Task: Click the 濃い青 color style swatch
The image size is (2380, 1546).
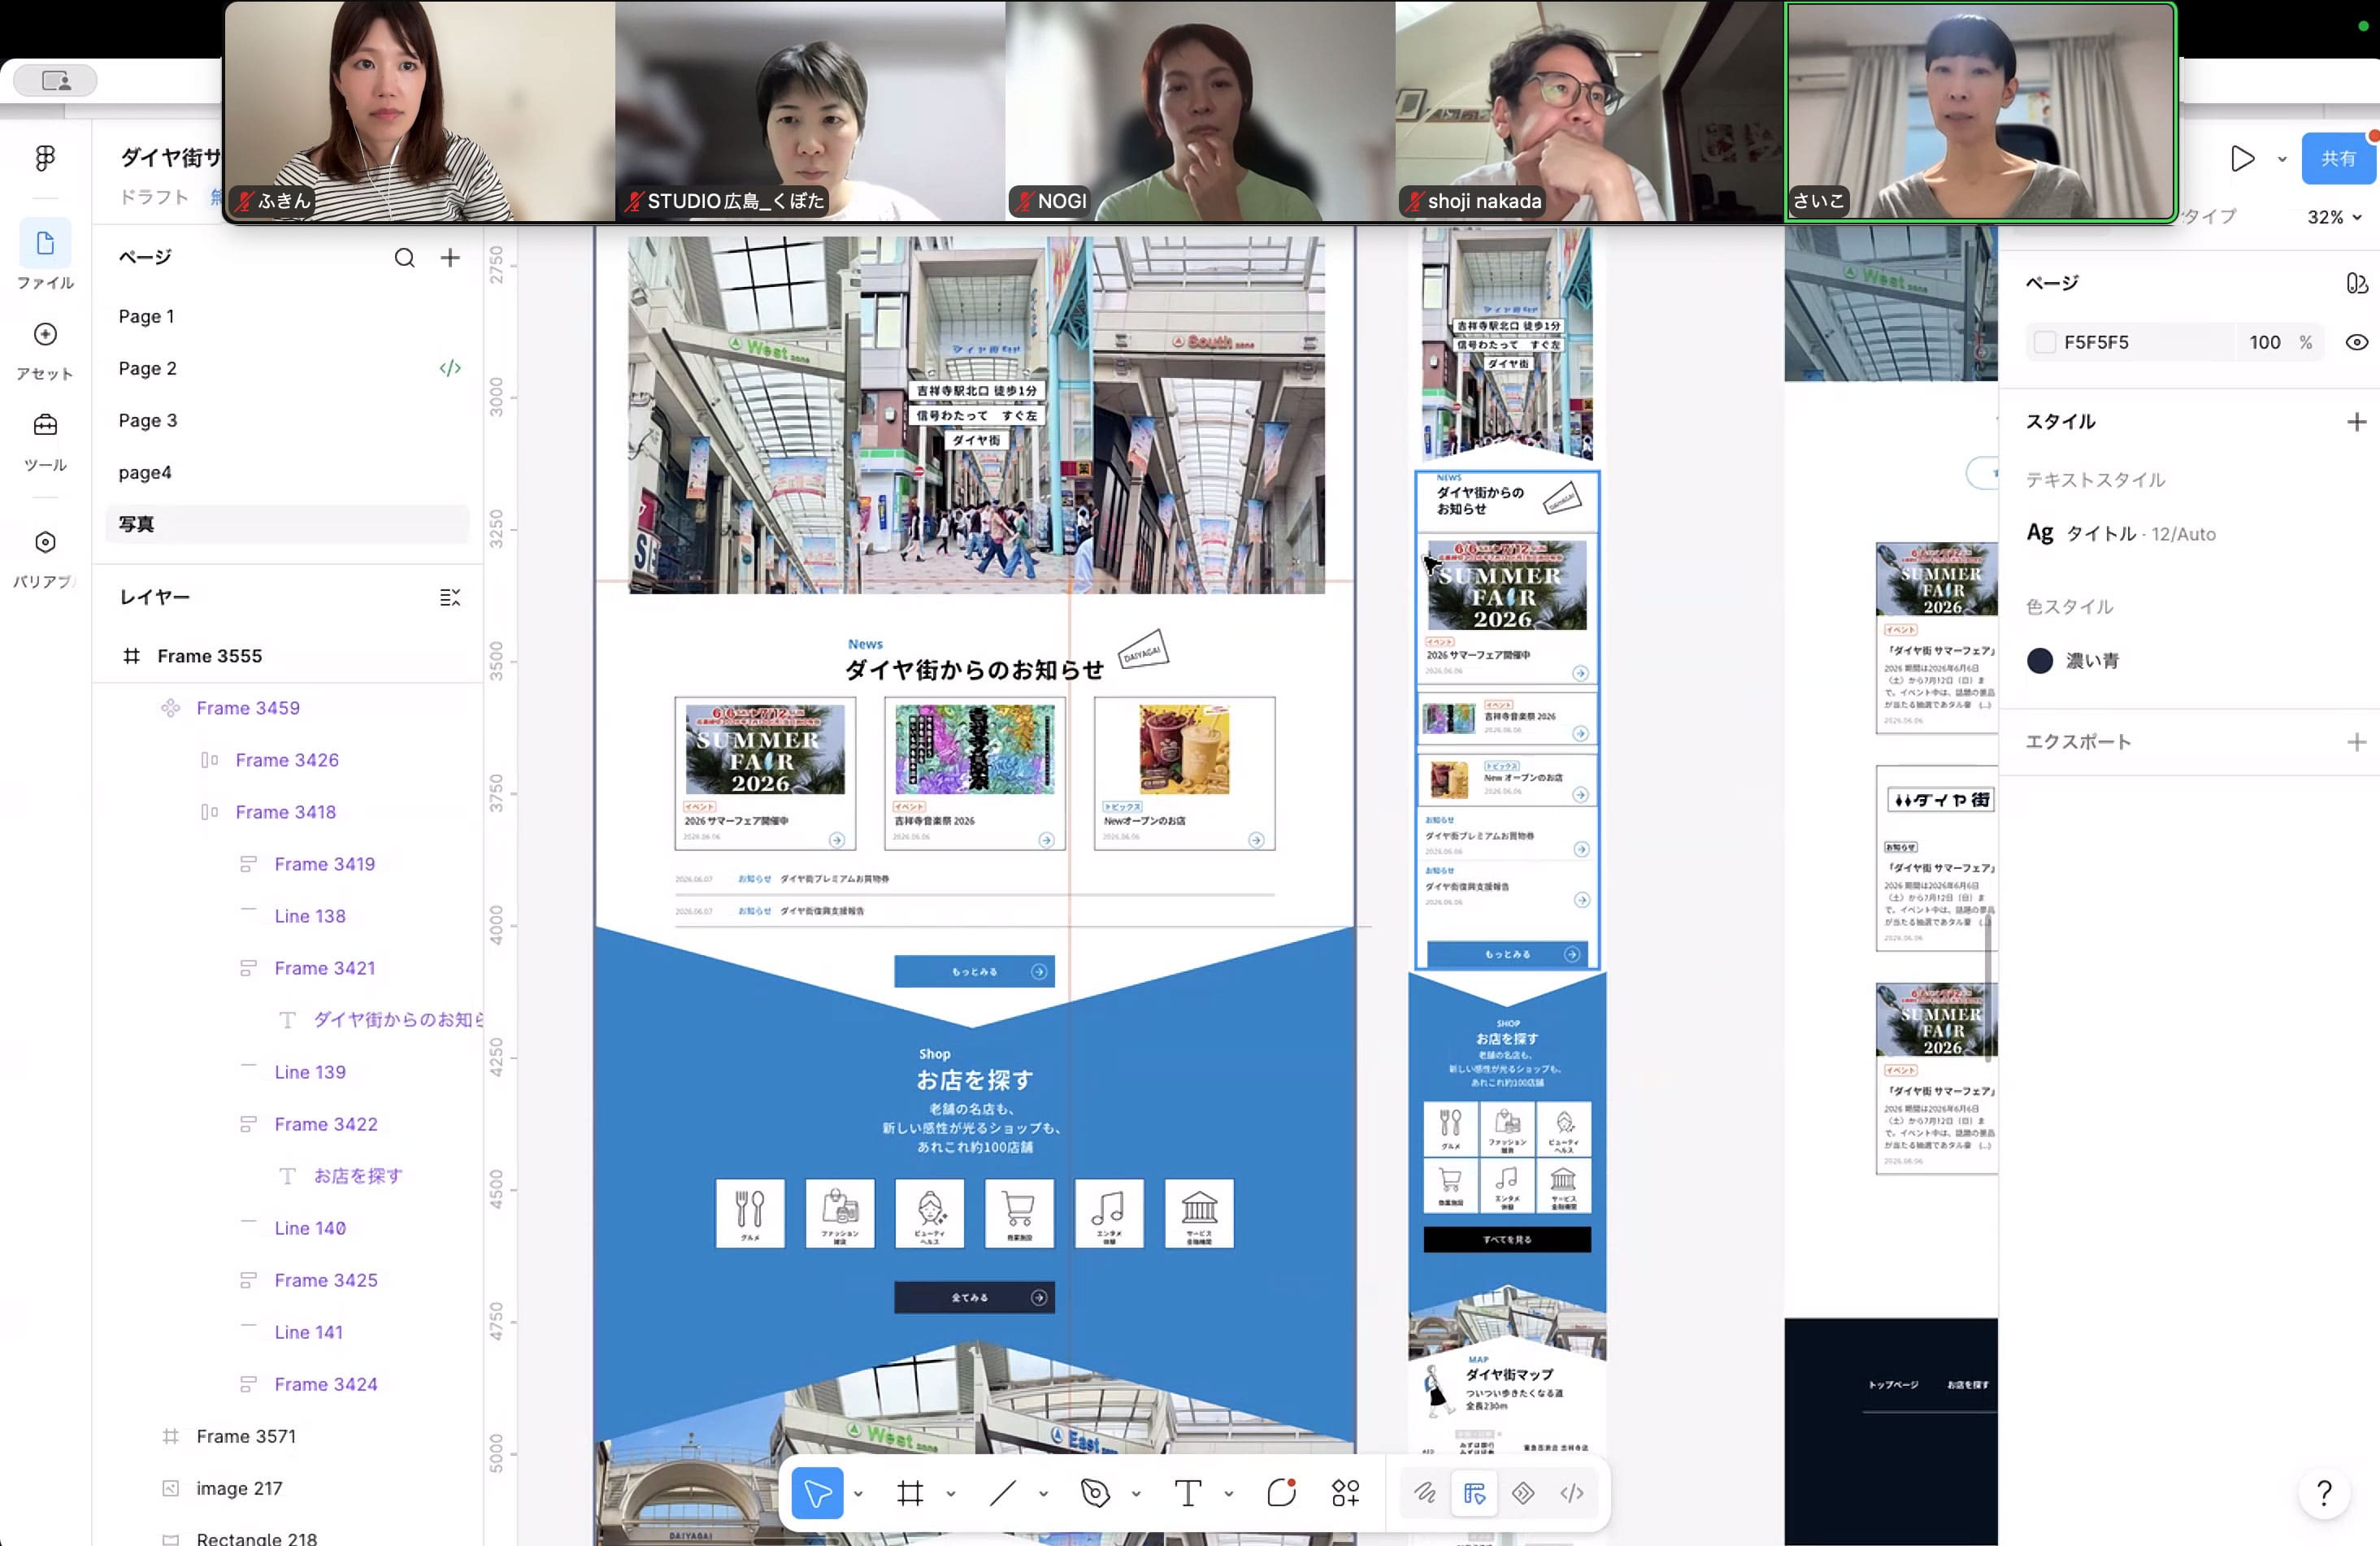Action: click(x=2039, y=660)
